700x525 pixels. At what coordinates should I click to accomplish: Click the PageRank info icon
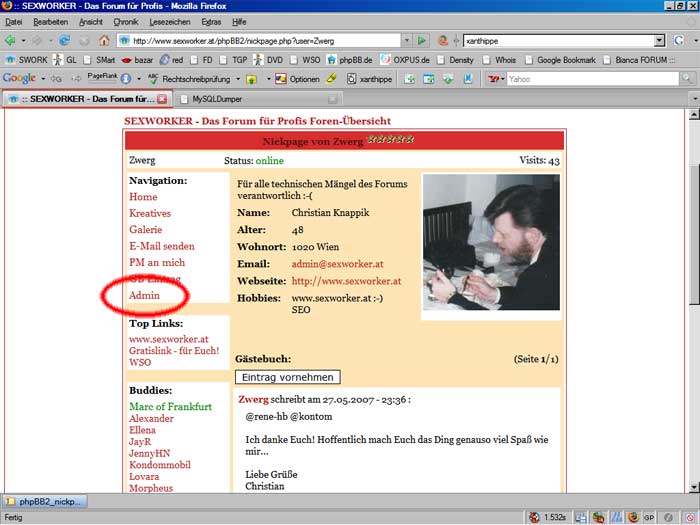pos(126,79)
